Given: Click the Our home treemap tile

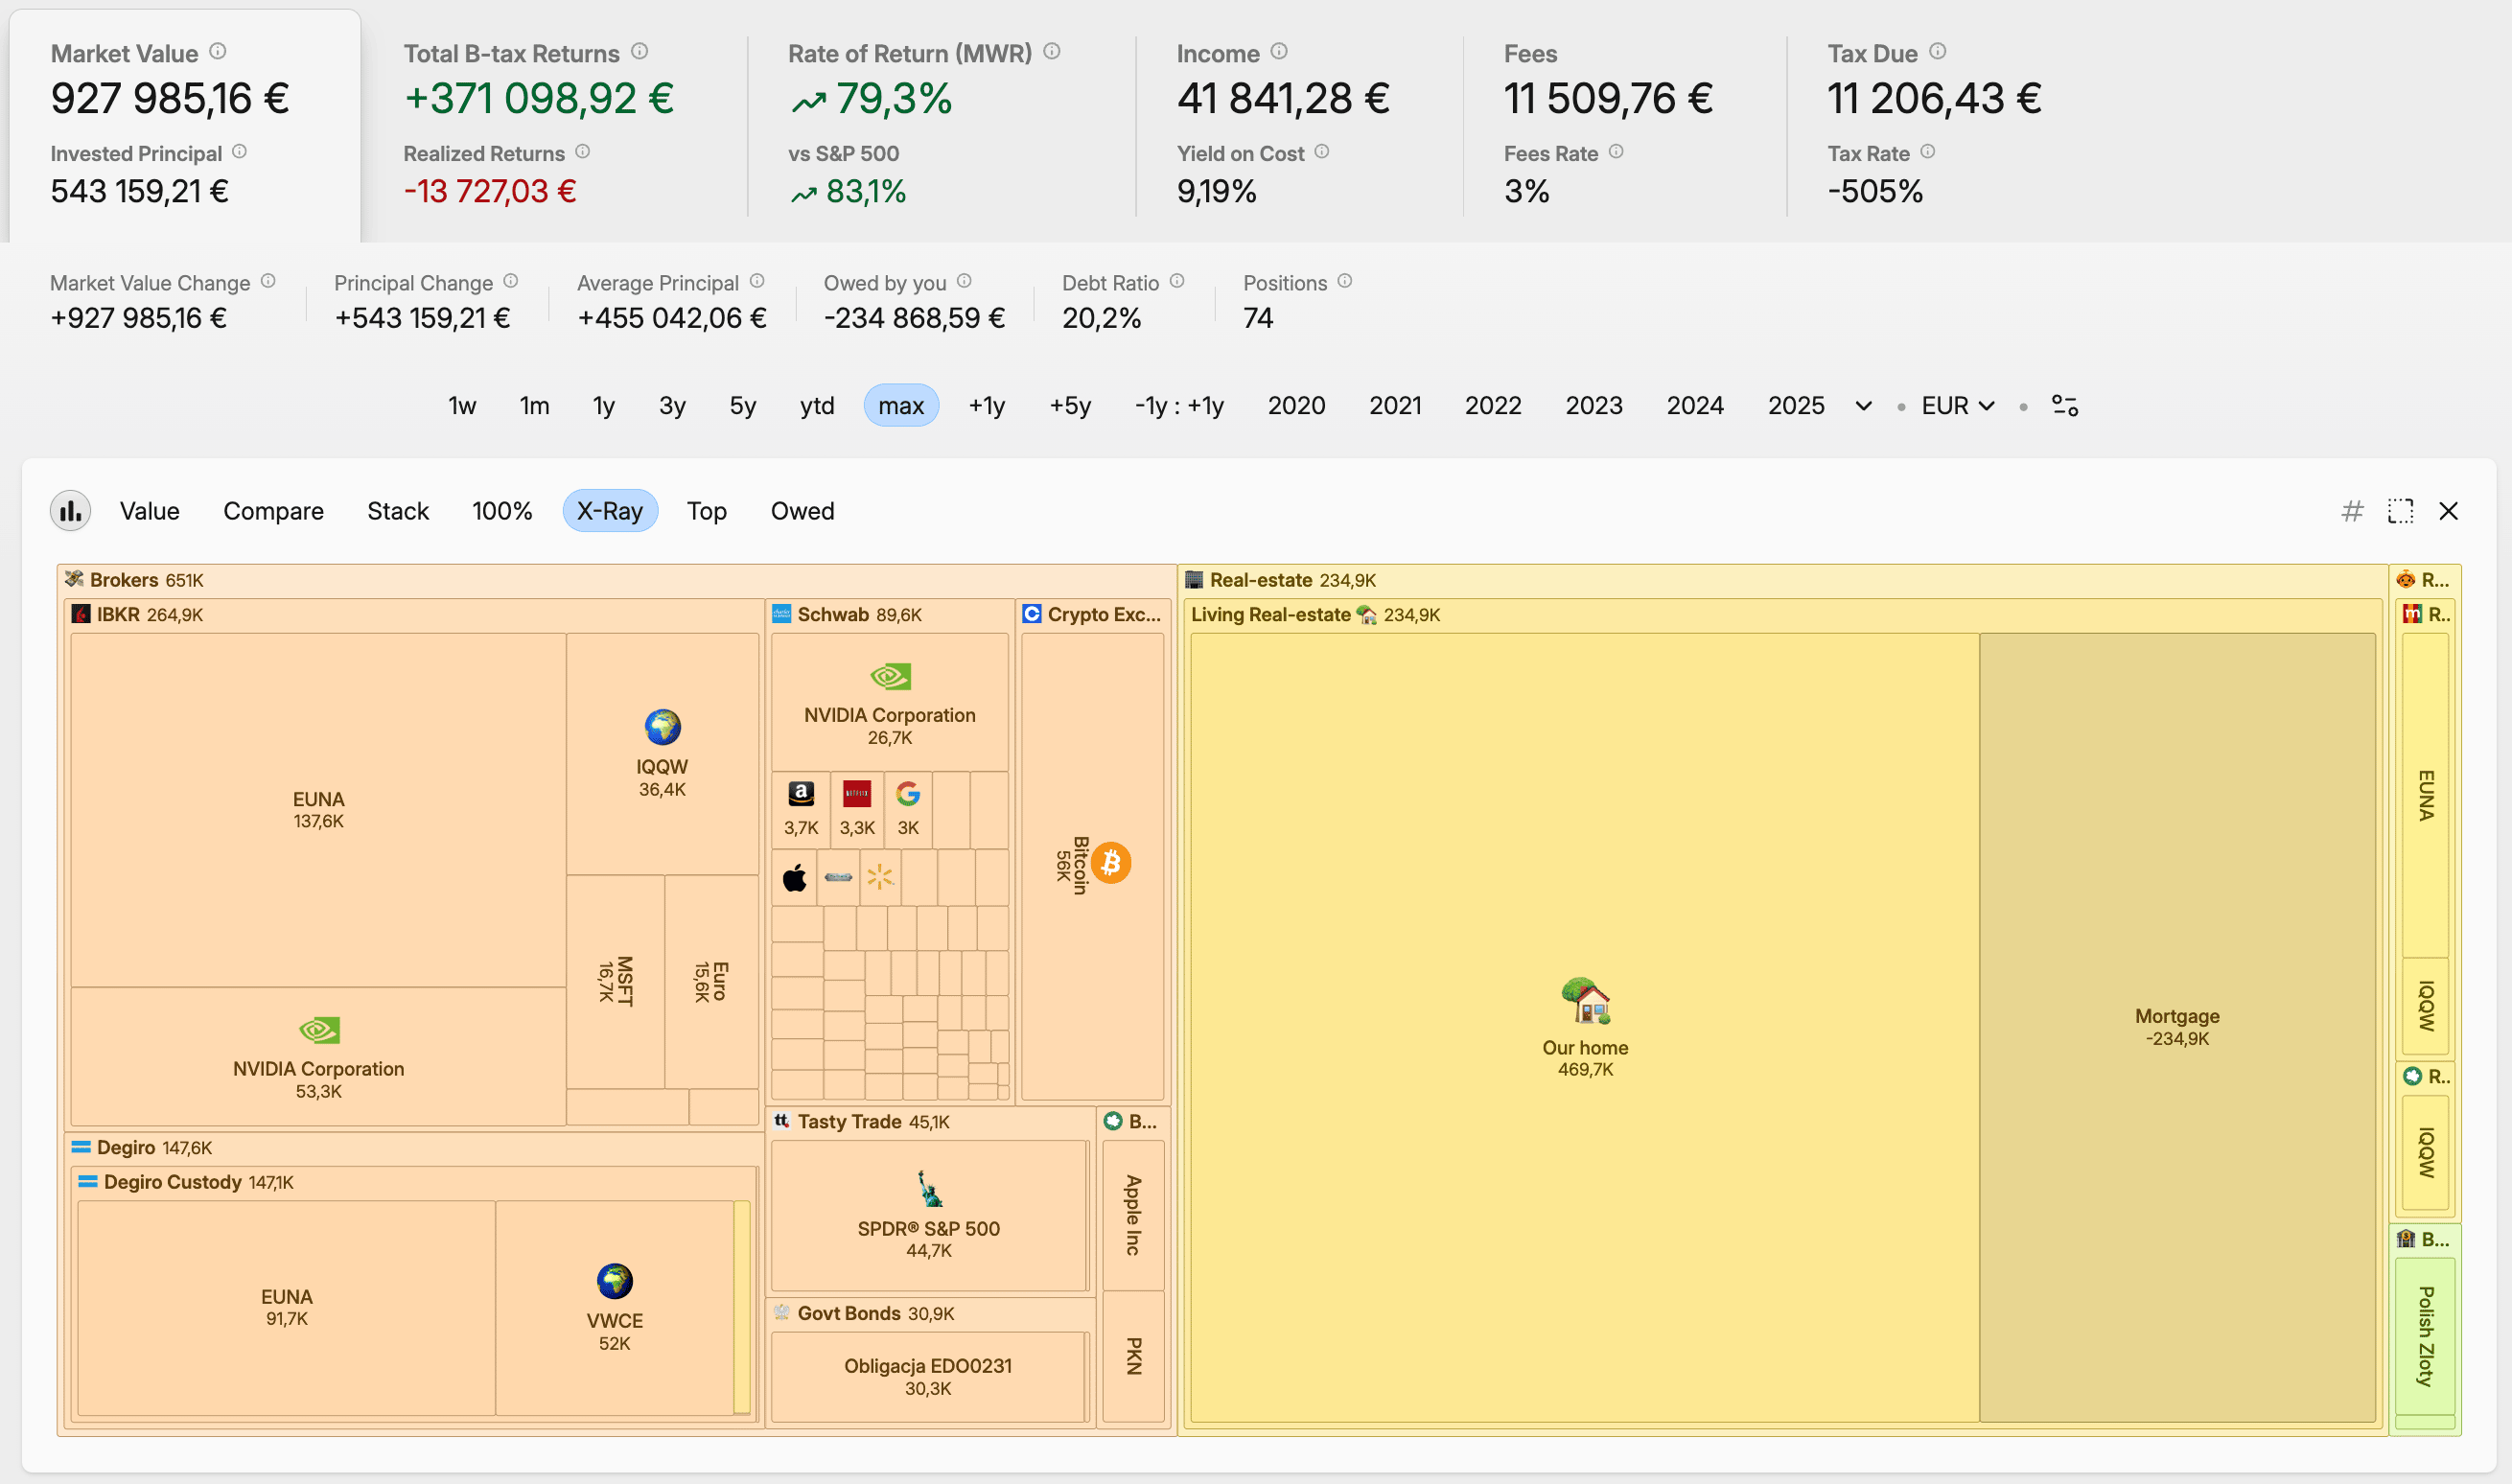Looking at the screenshot, I should click(x=1585, y=1027).
